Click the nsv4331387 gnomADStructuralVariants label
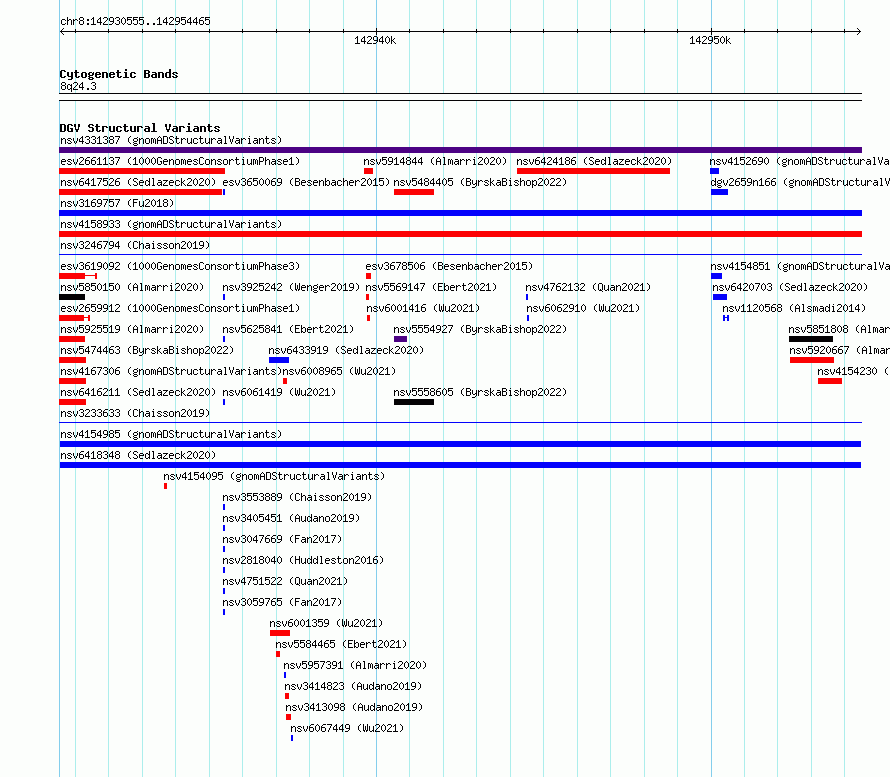890x777 pixels. [171, 140]
